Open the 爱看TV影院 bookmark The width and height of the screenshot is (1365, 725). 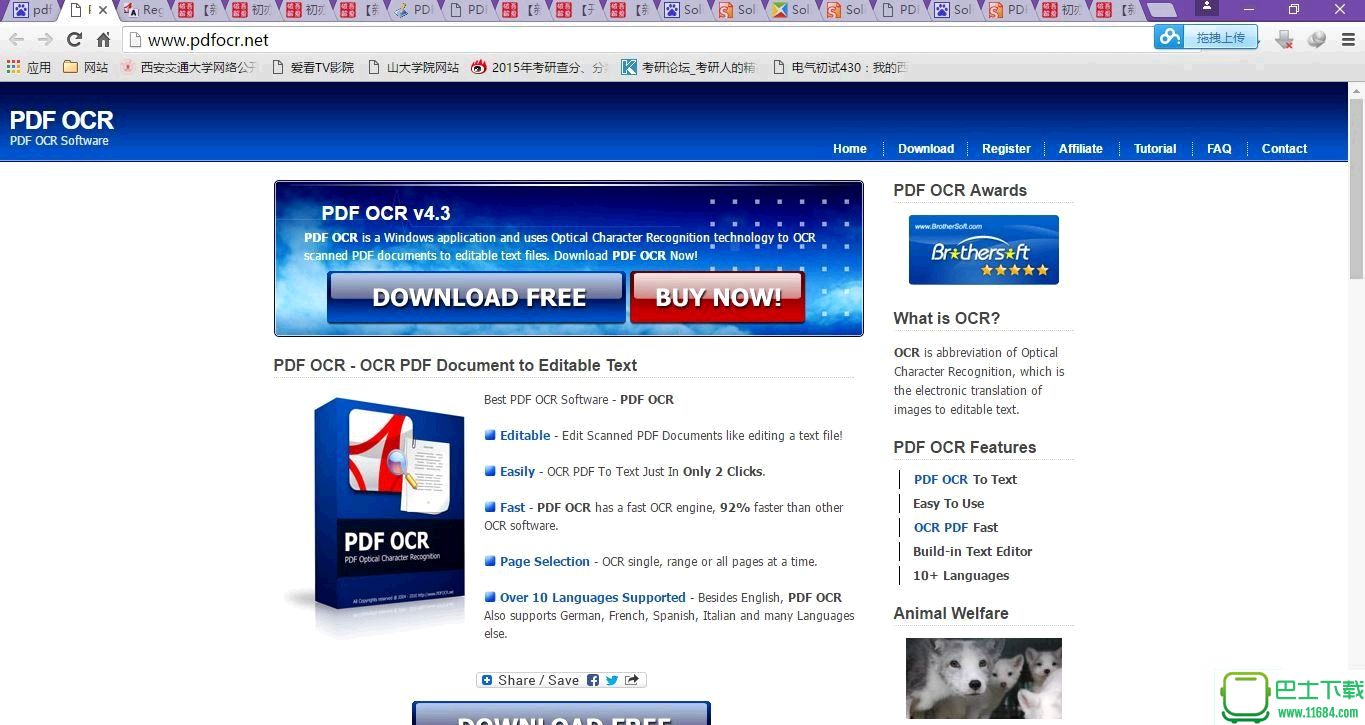313,68
